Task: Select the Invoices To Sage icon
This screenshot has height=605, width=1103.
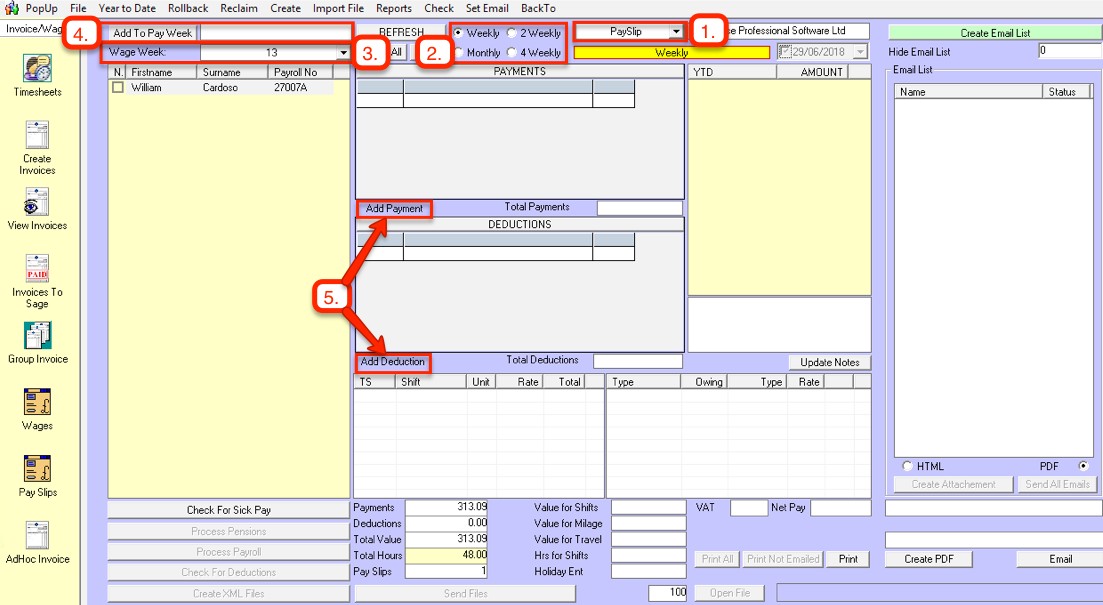Action: [x=37, y=270]
